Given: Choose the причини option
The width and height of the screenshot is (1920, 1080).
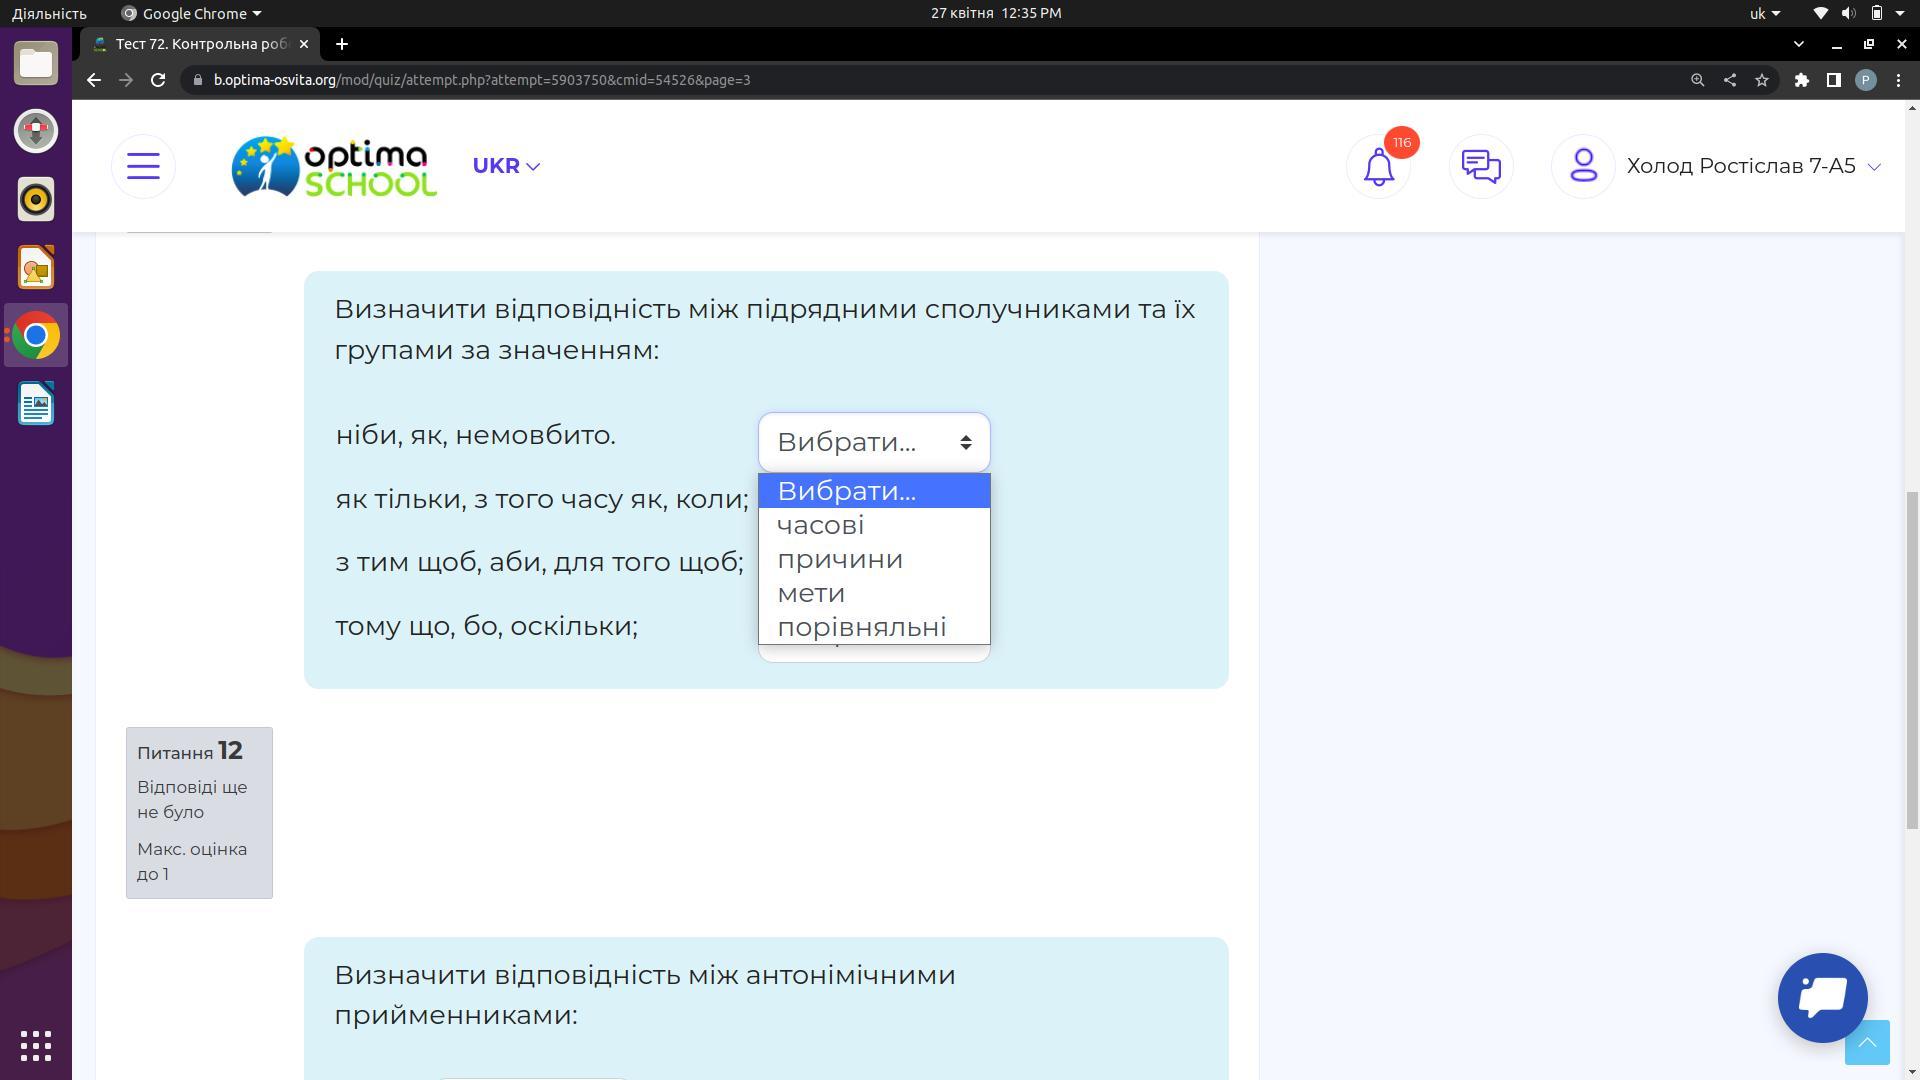Looking at the screenshot, I should [874, 559].
